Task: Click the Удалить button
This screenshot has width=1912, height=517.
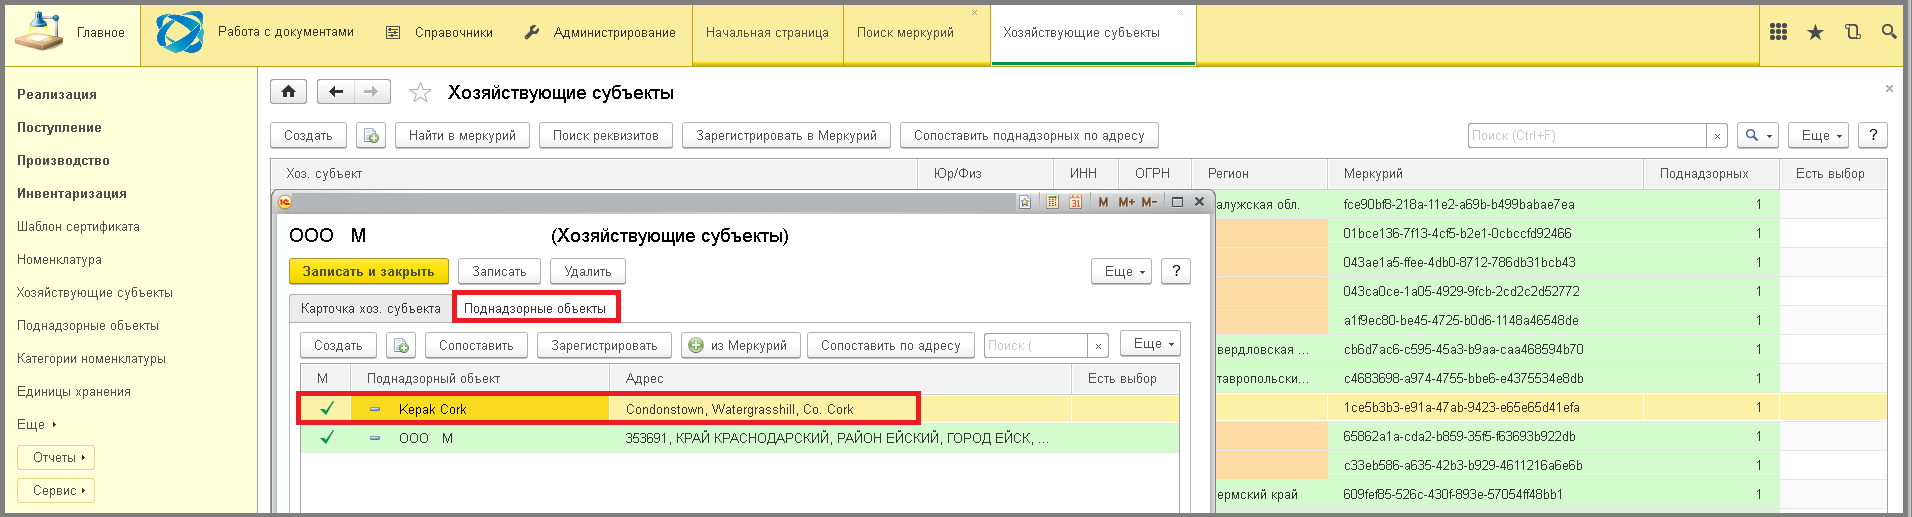Action: click(x=588, y=271)
